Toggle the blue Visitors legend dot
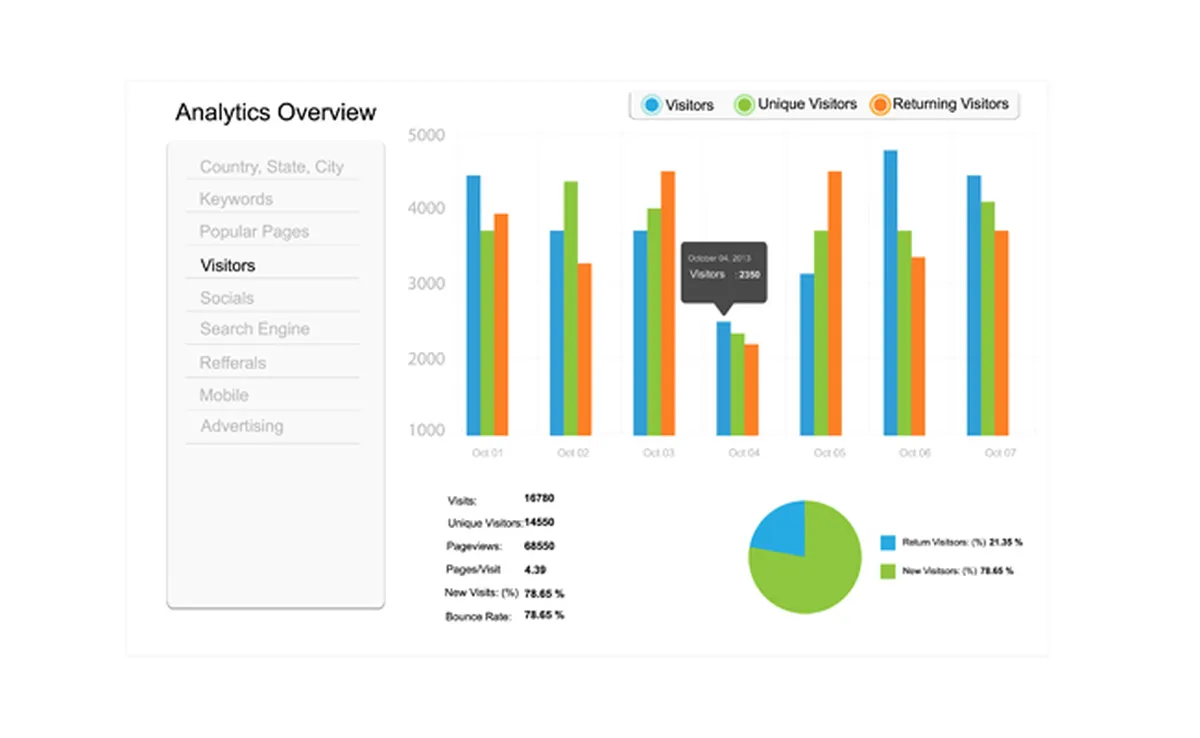1200x738 pixels. tap(652, 104)
